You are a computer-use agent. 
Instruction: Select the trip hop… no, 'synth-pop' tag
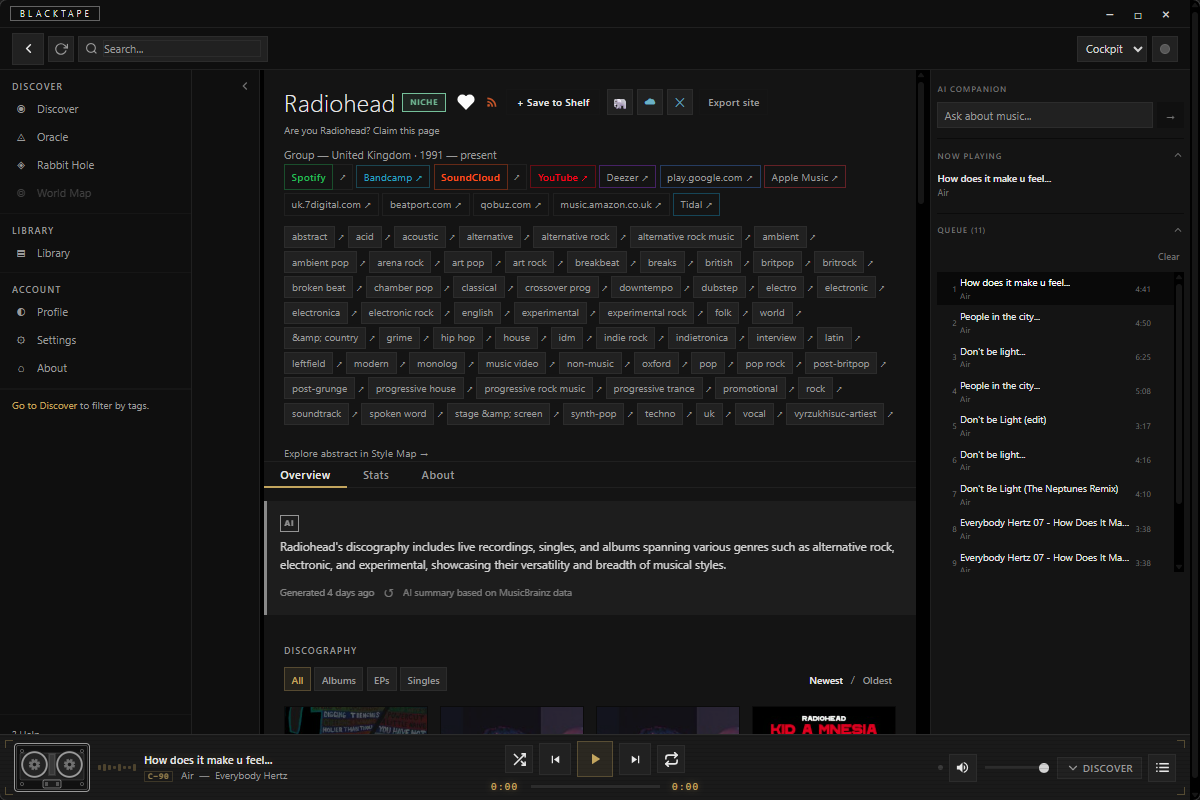[593, 414]
